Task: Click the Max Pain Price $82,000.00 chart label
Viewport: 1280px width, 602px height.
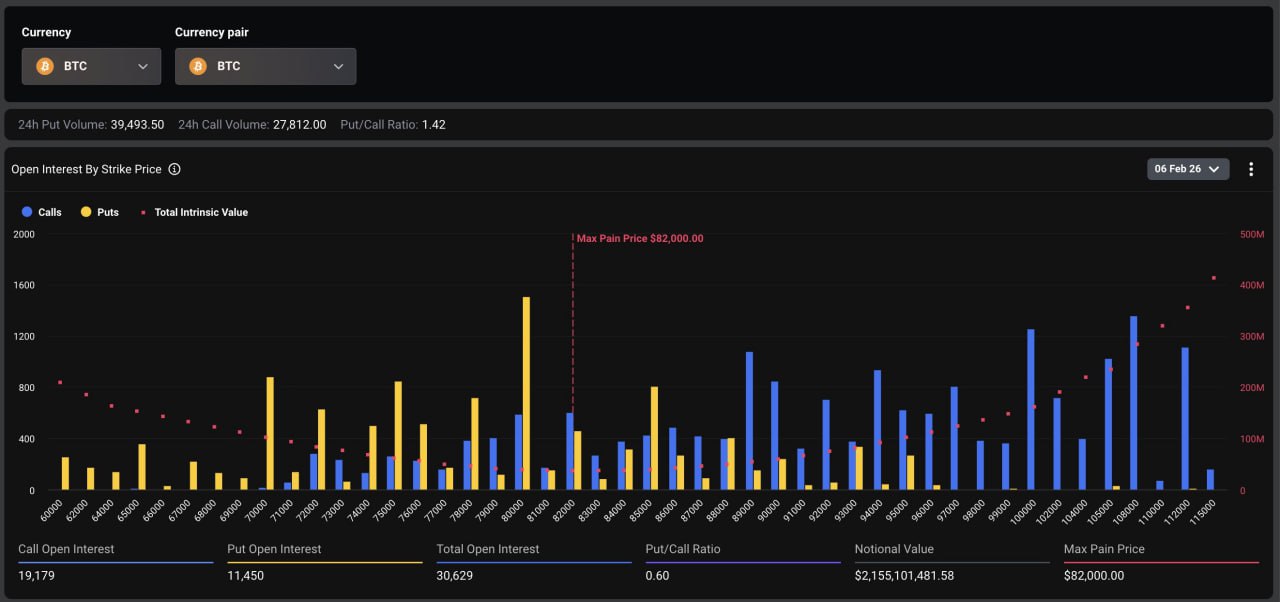Action: click(639, 239)
